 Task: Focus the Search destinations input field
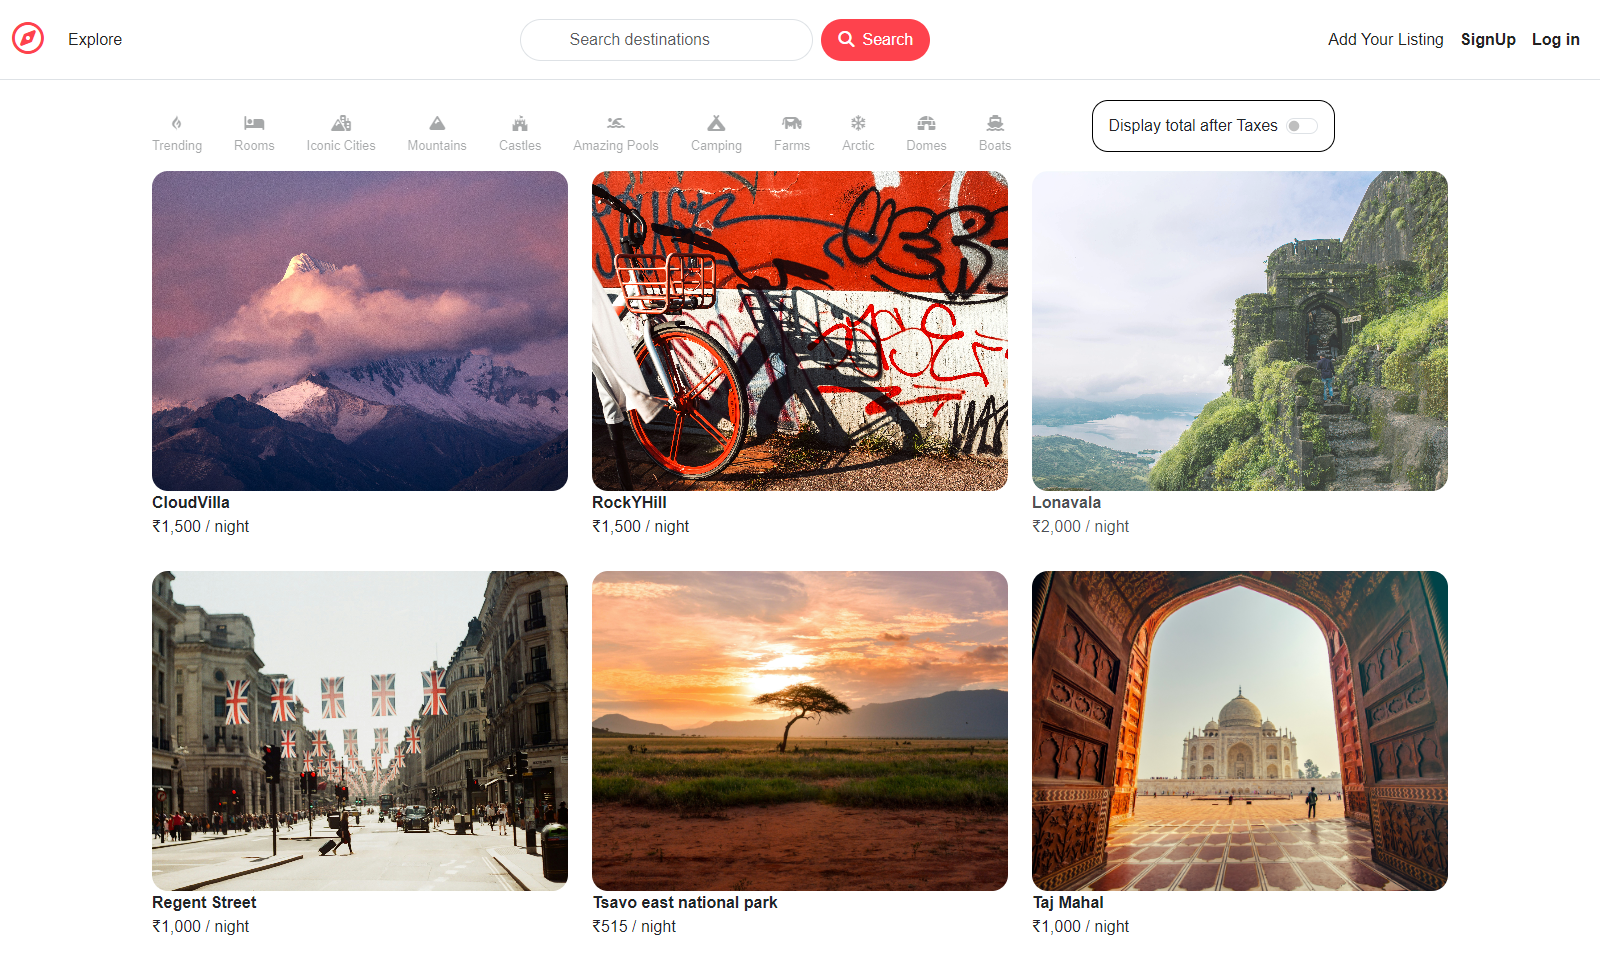pyautogui.click(x=665, y=40)
